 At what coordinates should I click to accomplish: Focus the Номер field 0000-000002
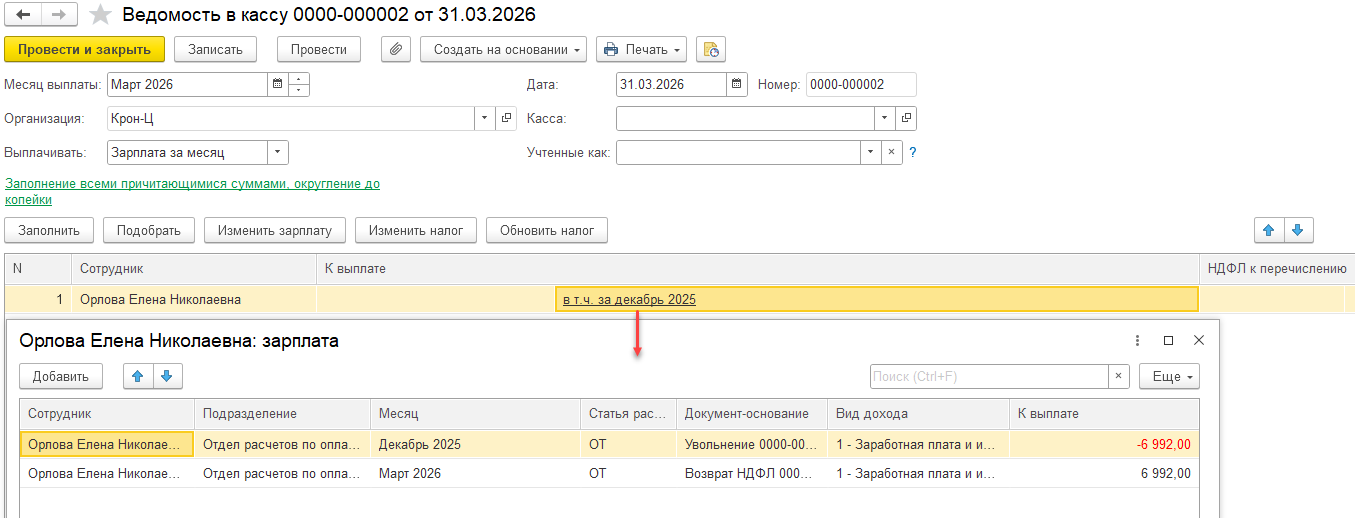pos(861,85)
